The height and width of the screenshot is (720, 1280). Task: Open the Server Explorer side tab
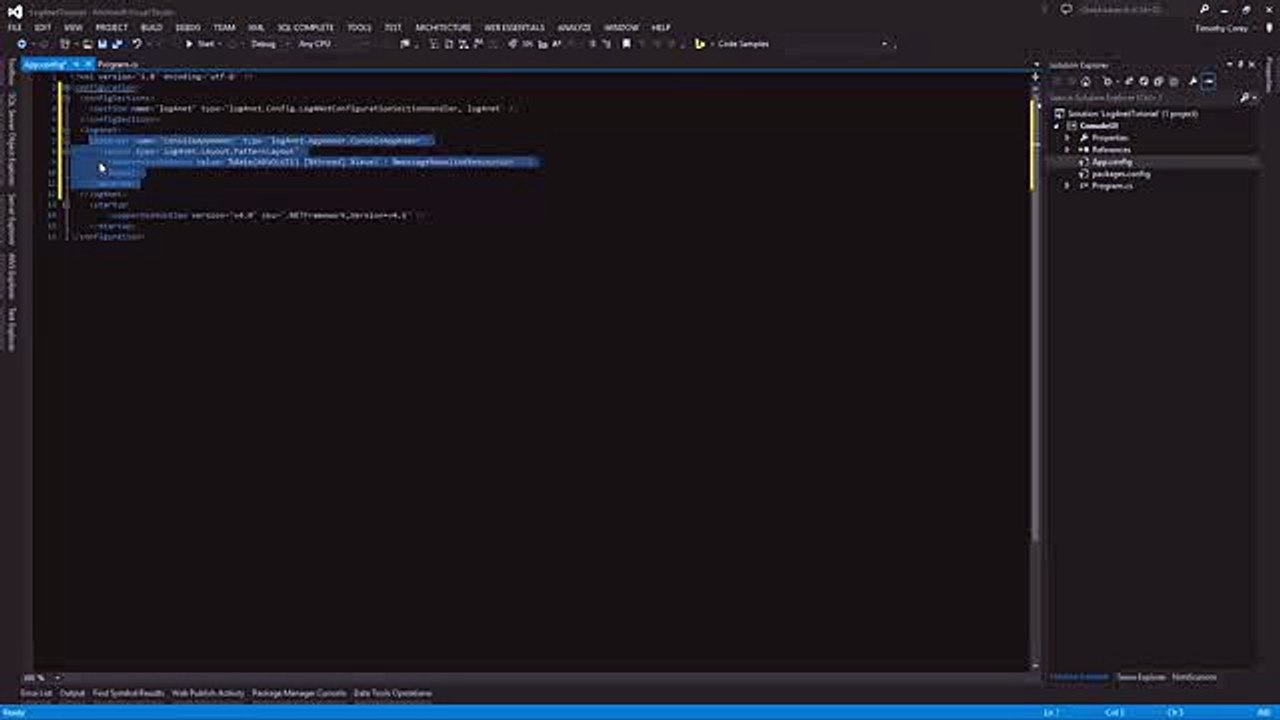[x=12, y=219]
